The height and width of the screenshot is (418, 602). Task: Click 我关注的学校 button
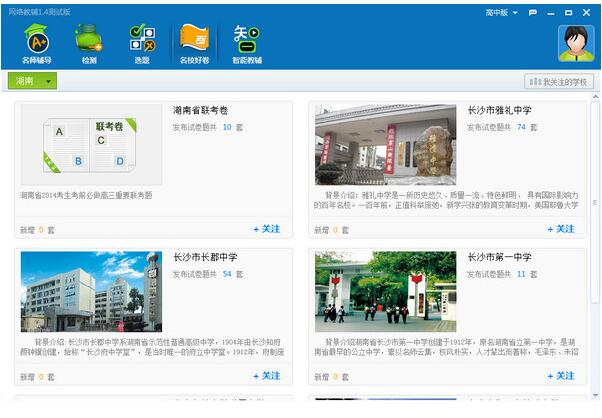coord(559,82)
